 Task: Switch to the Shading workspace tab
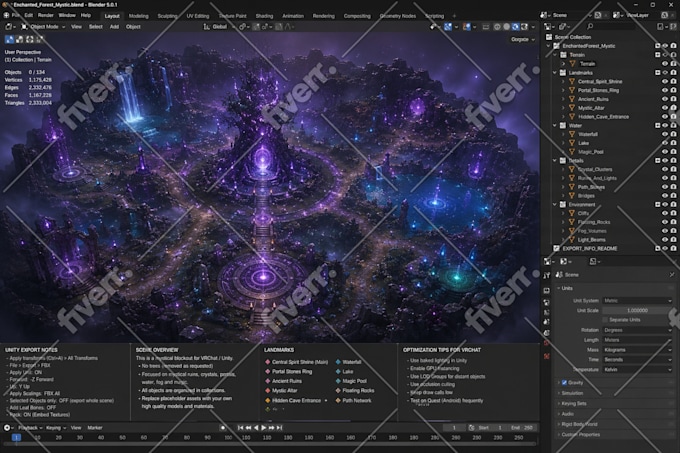[264, 16]
